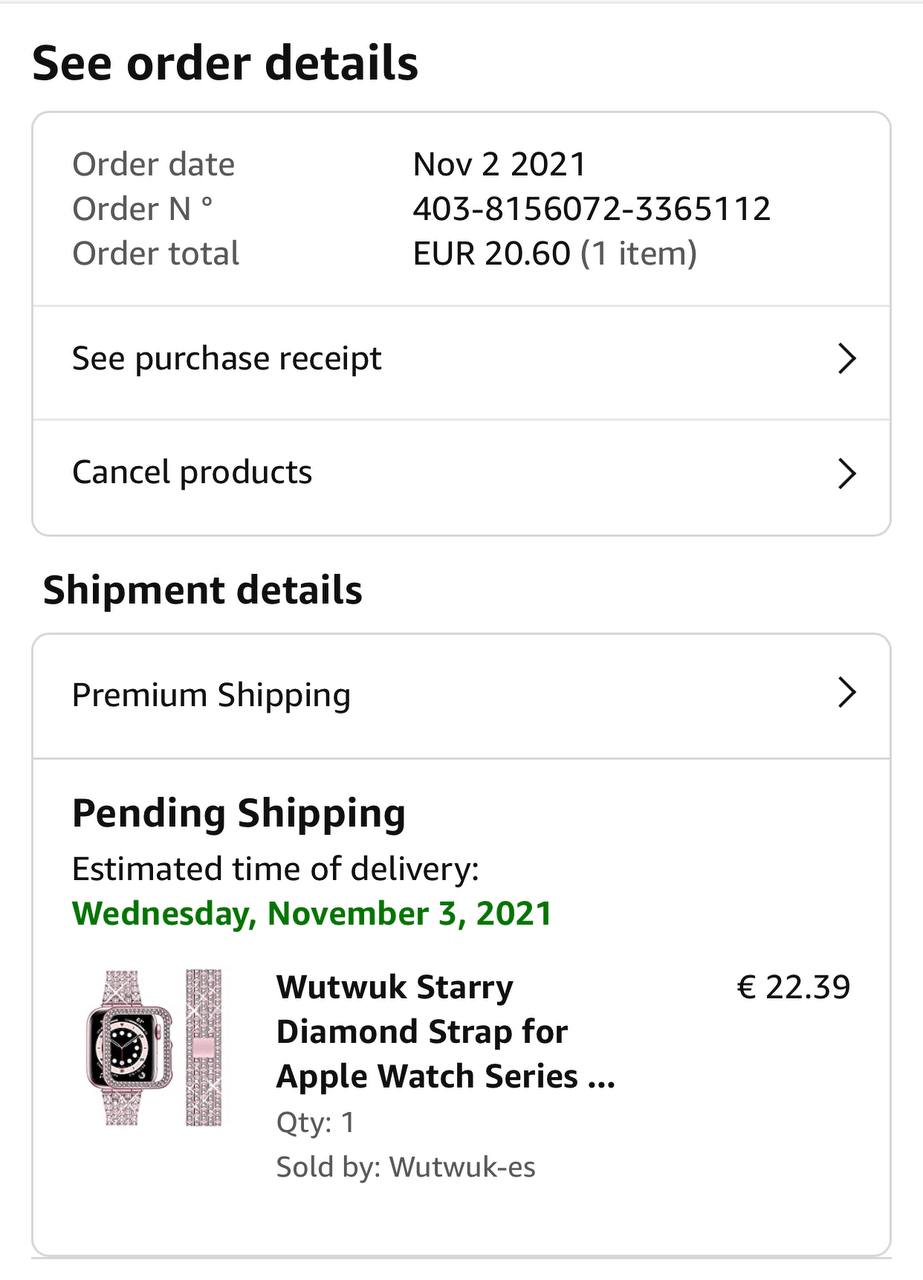Select the Qty: 1 quantity text
This screenshot has width=923, height=1280.
315,1122
